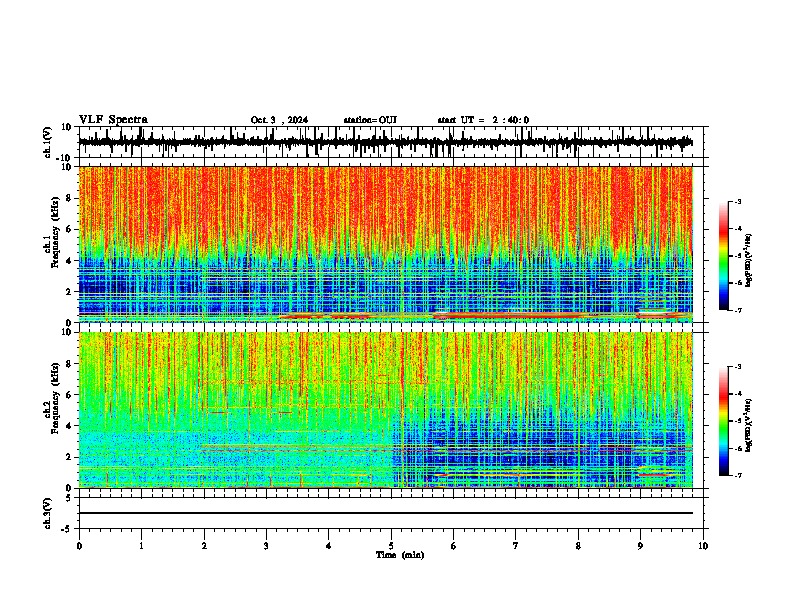Click the "8" minute tick on time axis

coord(578,545)
